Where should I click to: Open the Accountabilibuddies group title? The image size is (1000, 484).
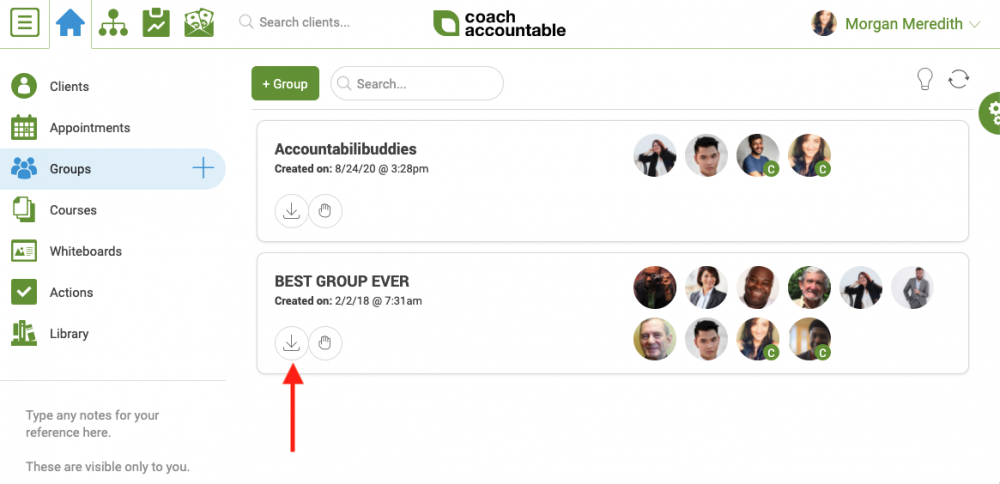pos(345,149)
